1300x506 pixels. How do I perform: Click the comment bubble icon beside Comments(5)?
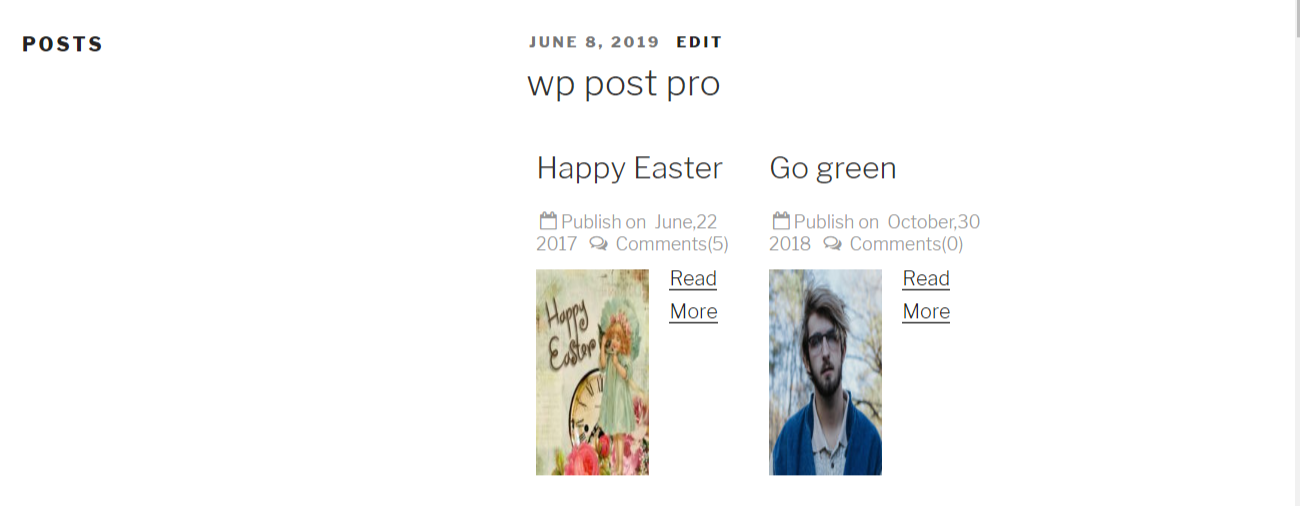tap(598, 244)
